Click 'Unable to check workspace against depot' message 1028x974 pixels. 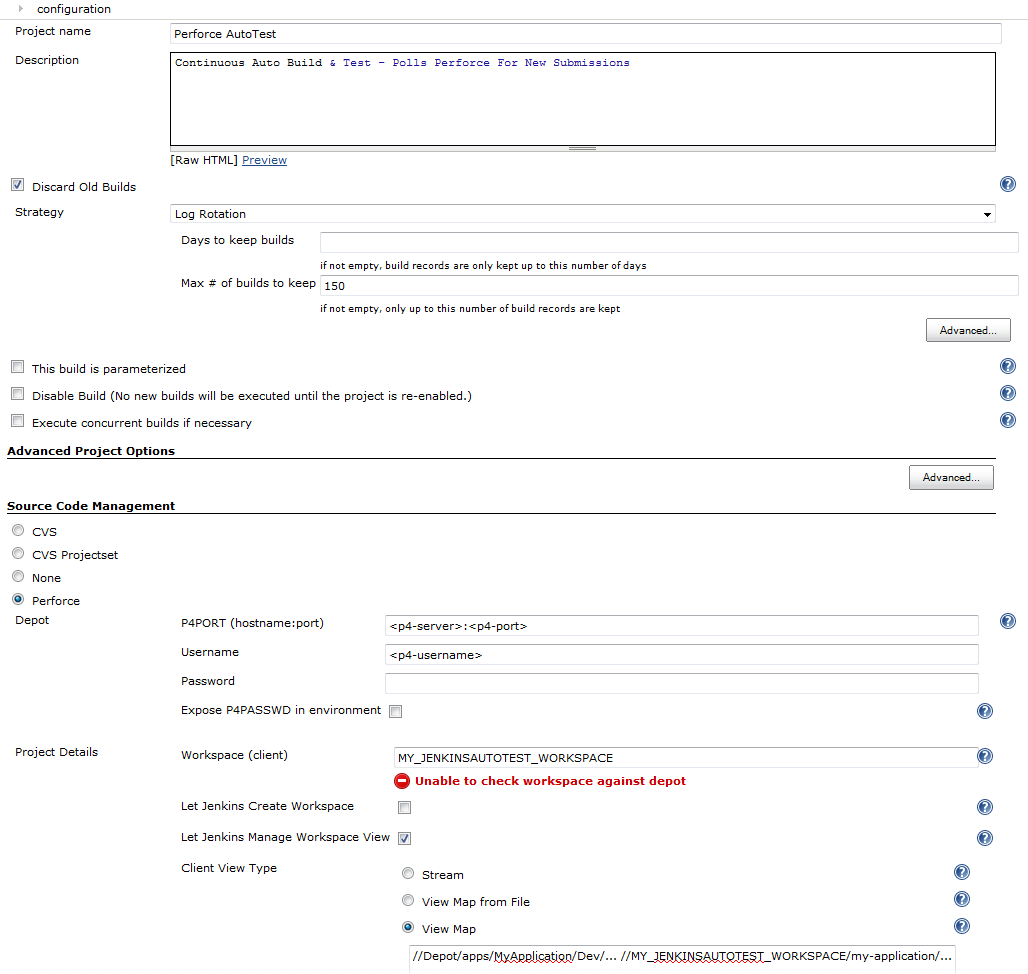click(x=550, y=781)
